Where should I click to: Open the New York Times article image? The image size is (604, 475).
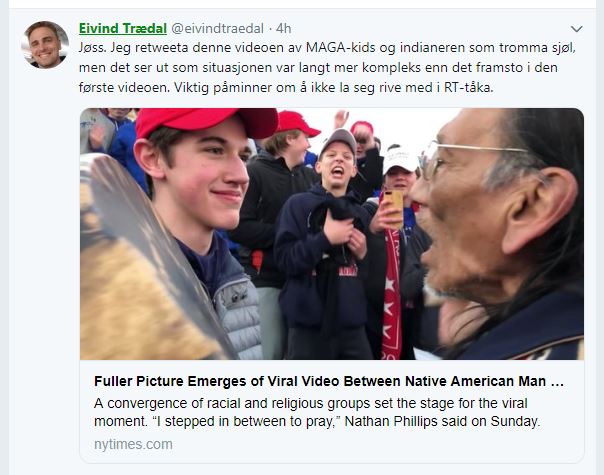tap(331, 233)
